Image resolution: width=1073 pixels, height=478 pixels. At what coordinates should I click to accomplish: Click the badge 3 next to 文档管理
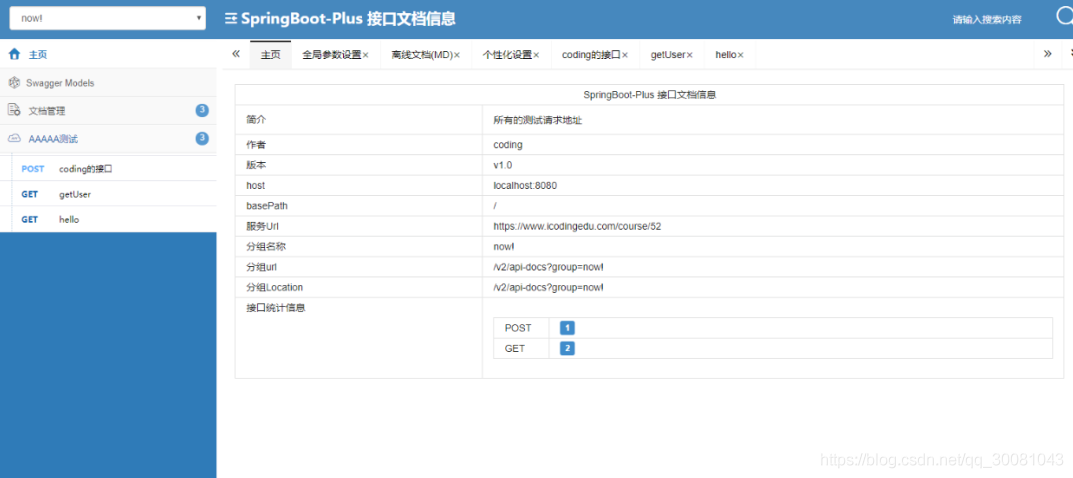[202, 110]
